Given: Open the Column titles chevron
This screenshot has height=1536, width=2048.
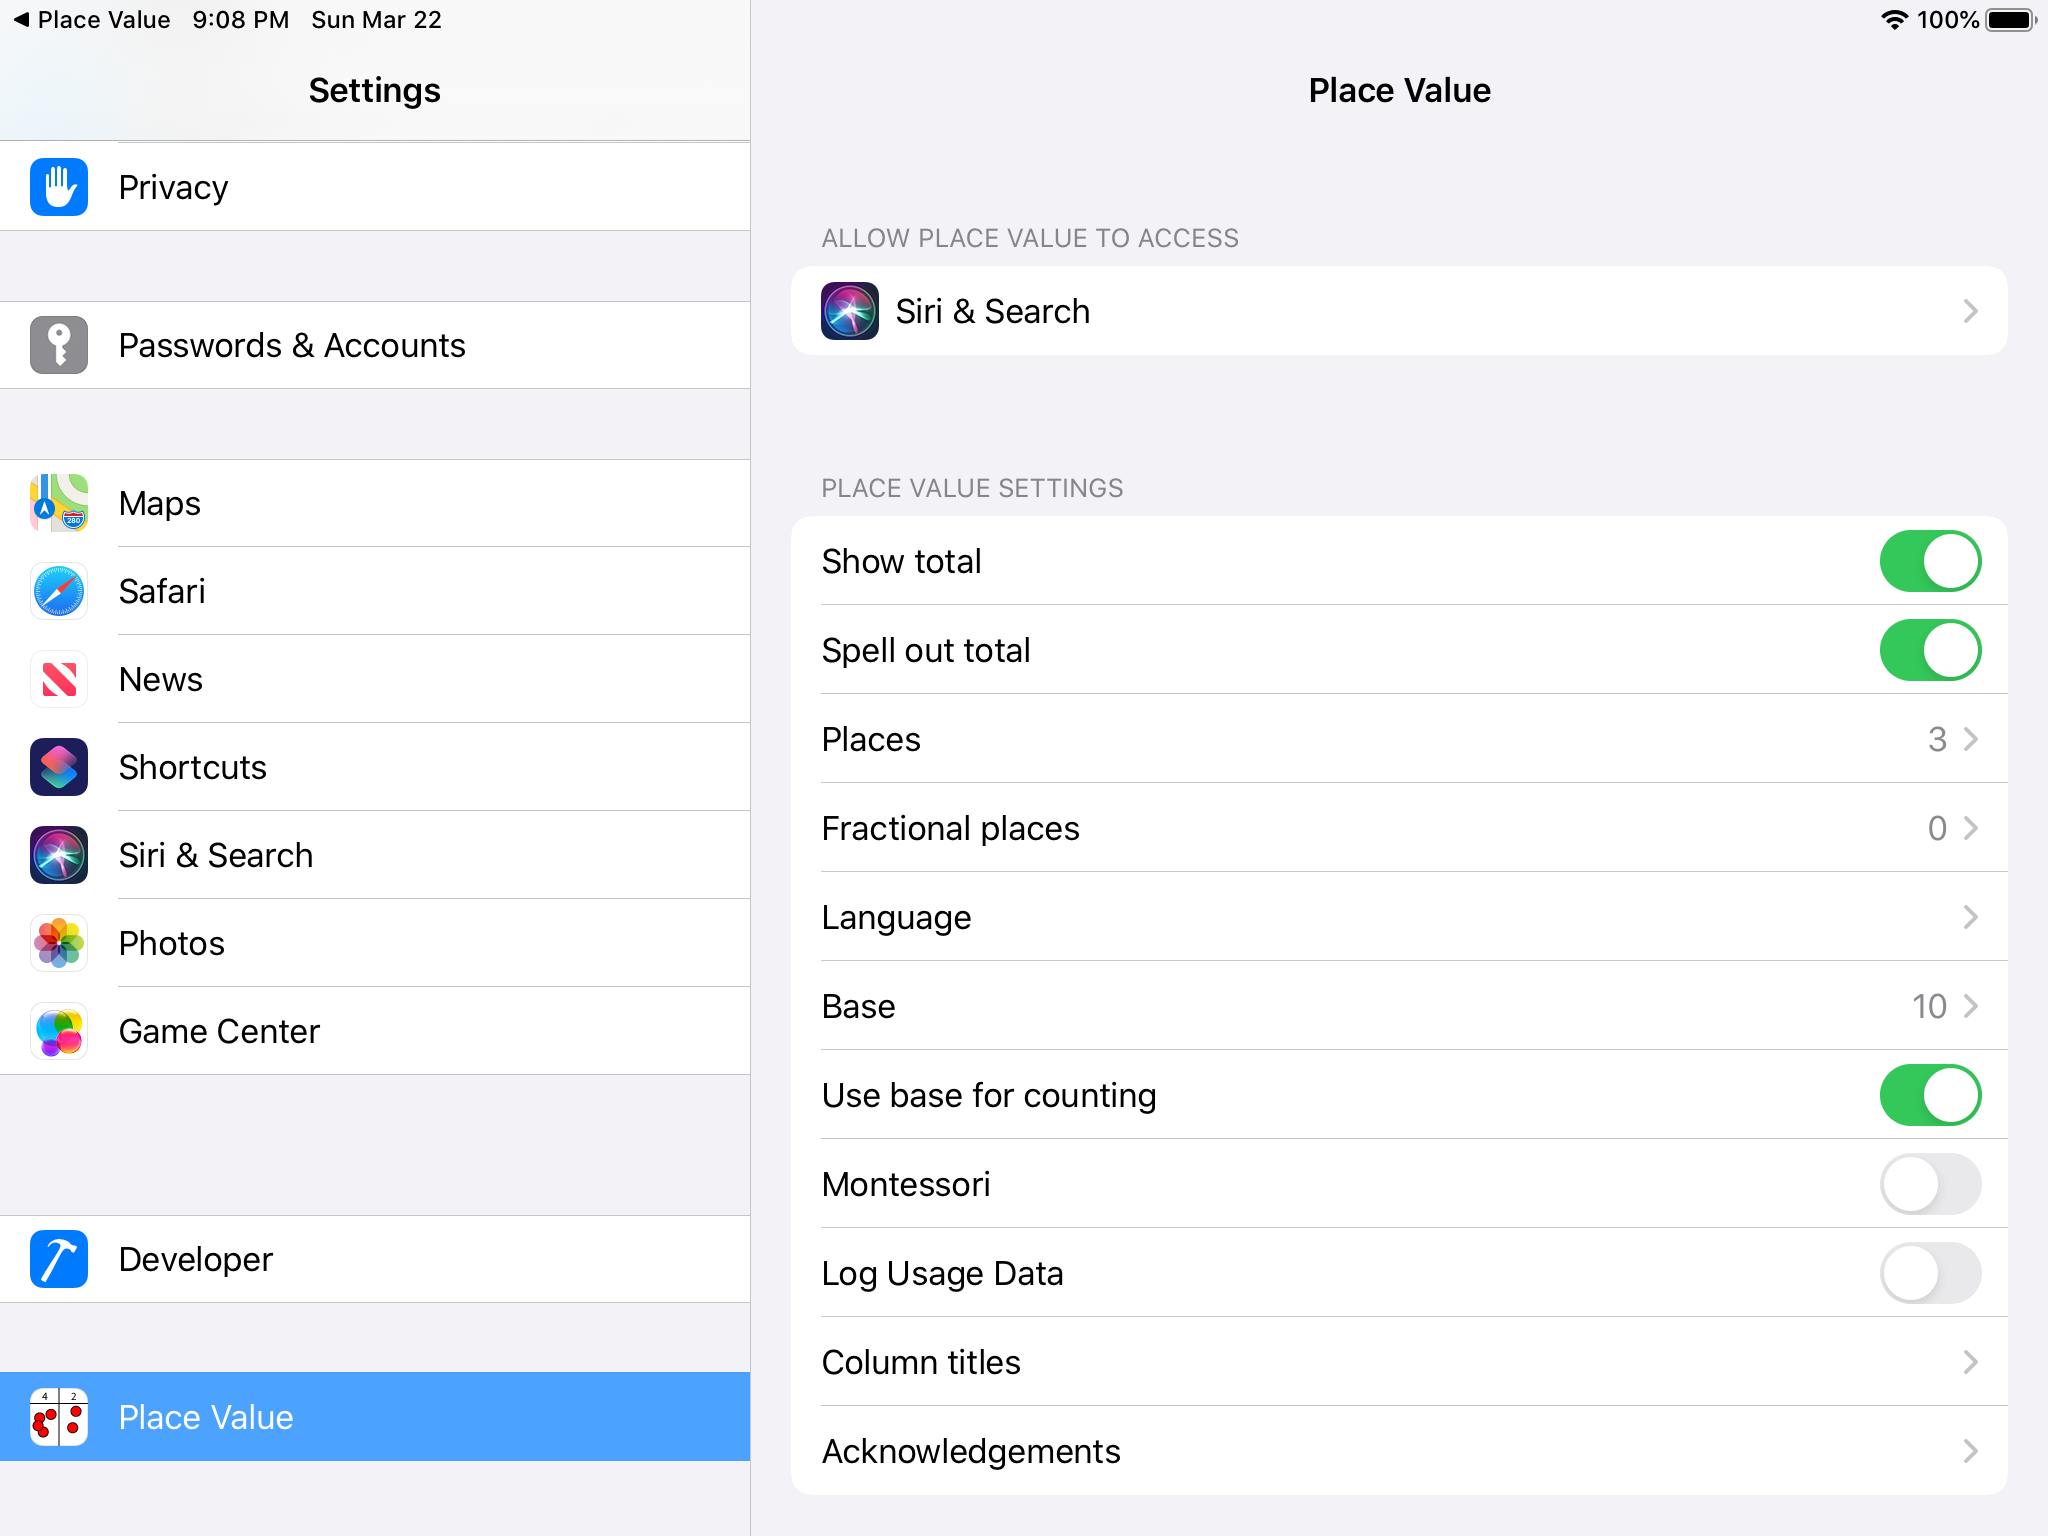Looking at the screenshot, I should (x=1970, y=1362).
